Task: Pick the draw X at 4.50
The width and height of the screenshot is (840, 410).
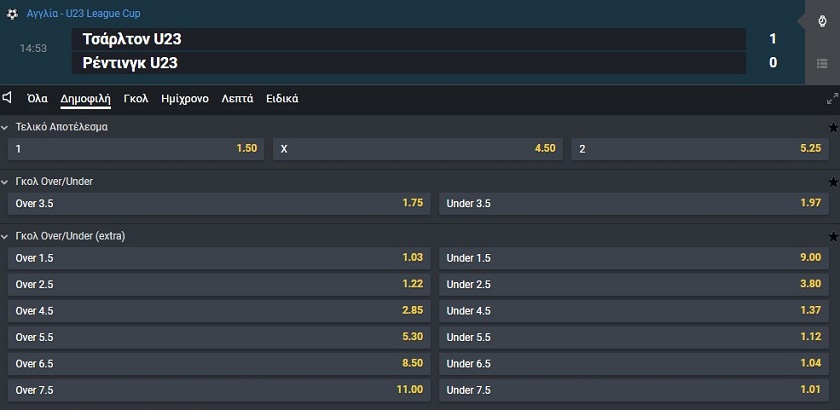Action: pyautogui.click(x=418, y=149)
